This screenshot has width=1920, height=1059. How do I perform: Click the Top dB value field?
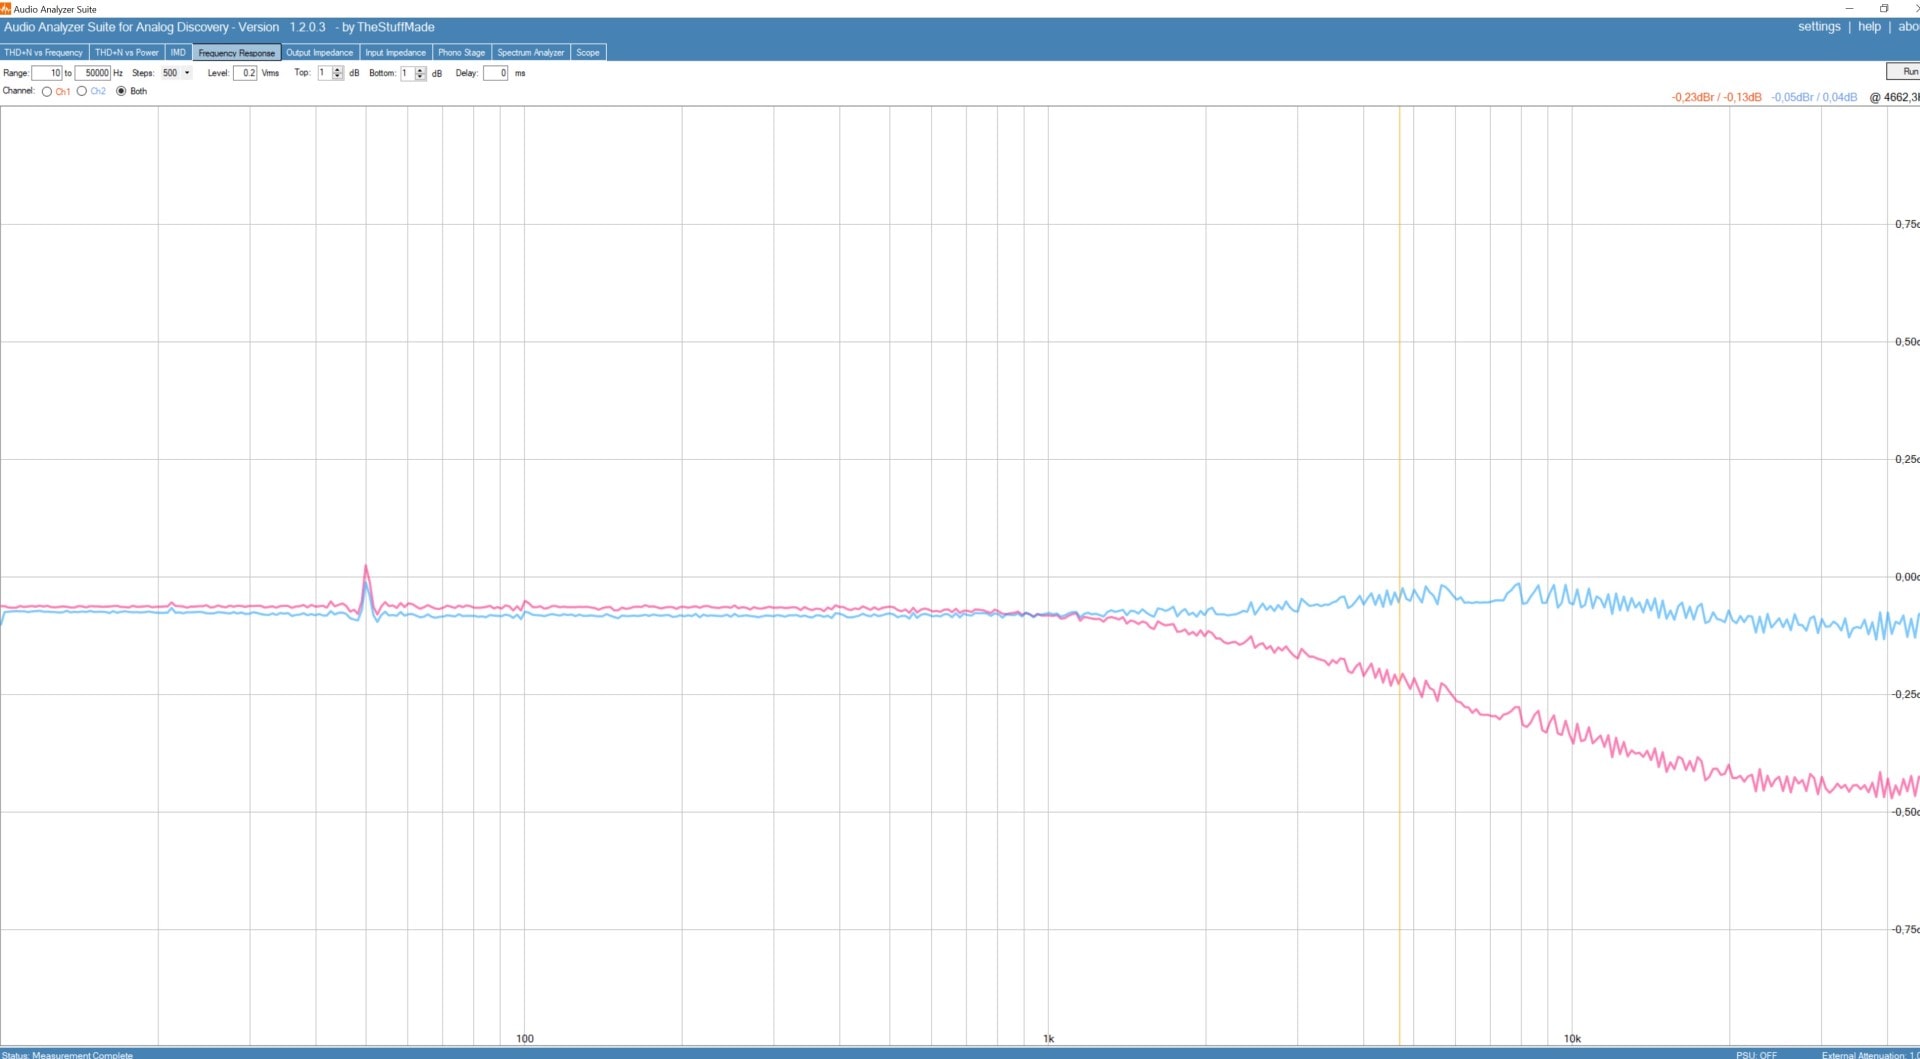(x=324, y=73)
